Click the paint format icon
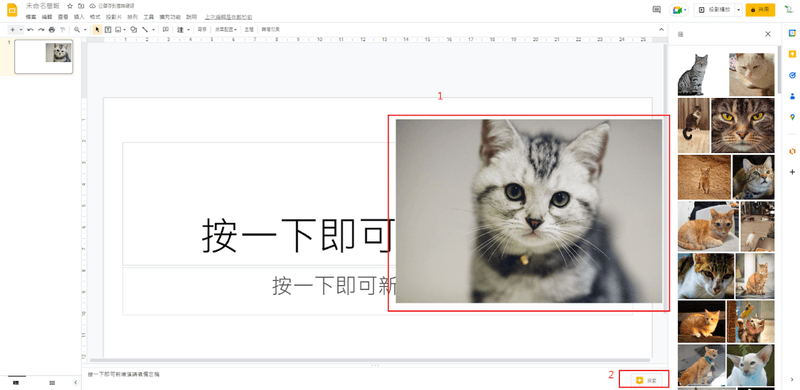This screenshot has height=390, width=800. pyautogui.click(x=62, y=30)
